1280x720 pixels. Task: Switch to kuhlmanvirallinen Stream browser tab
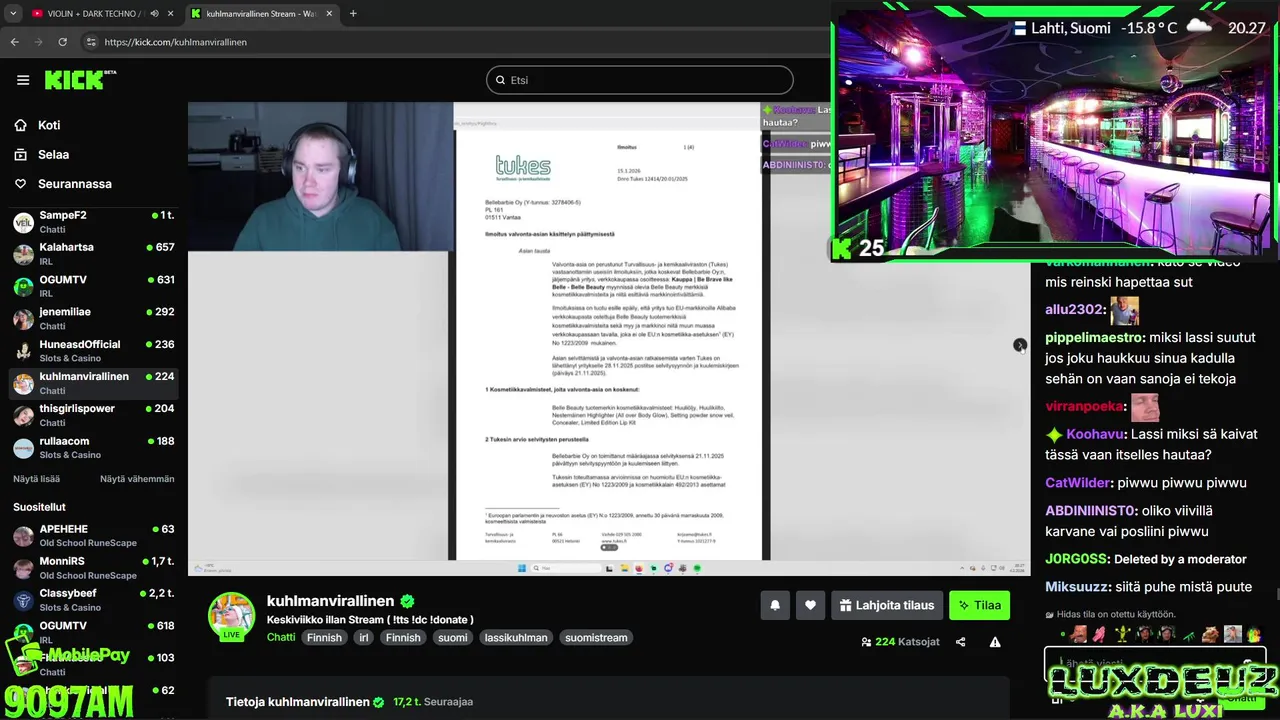click(x=262, y=13)
